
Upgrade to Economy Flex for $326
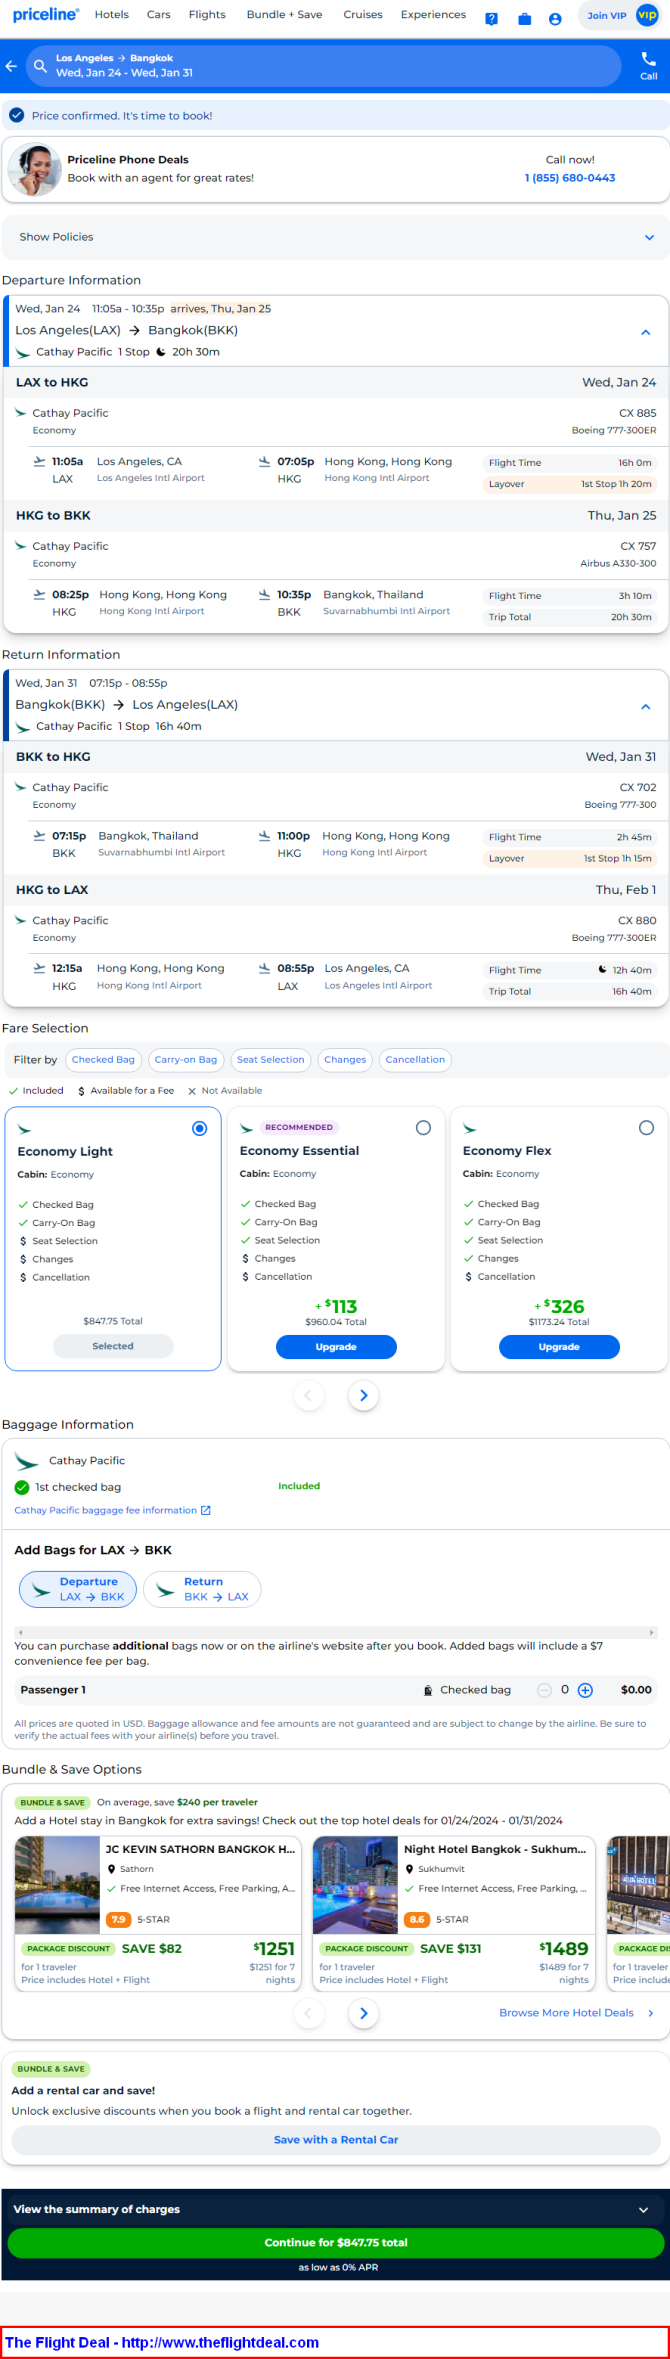coord(559,1347)
